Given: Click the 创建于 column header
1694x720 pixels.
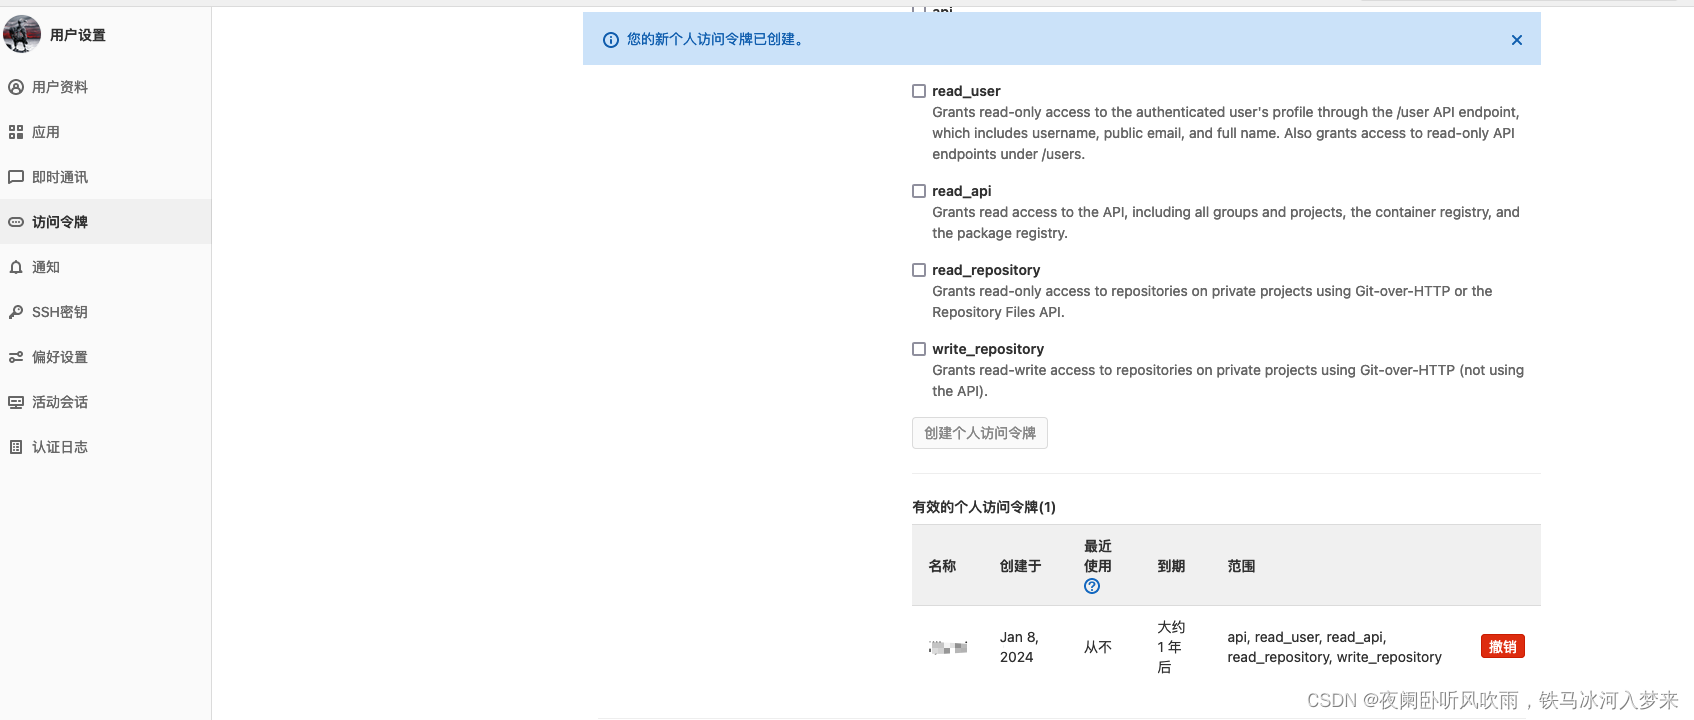Looking at the screenshot, I should click(x=1021, y=566).
